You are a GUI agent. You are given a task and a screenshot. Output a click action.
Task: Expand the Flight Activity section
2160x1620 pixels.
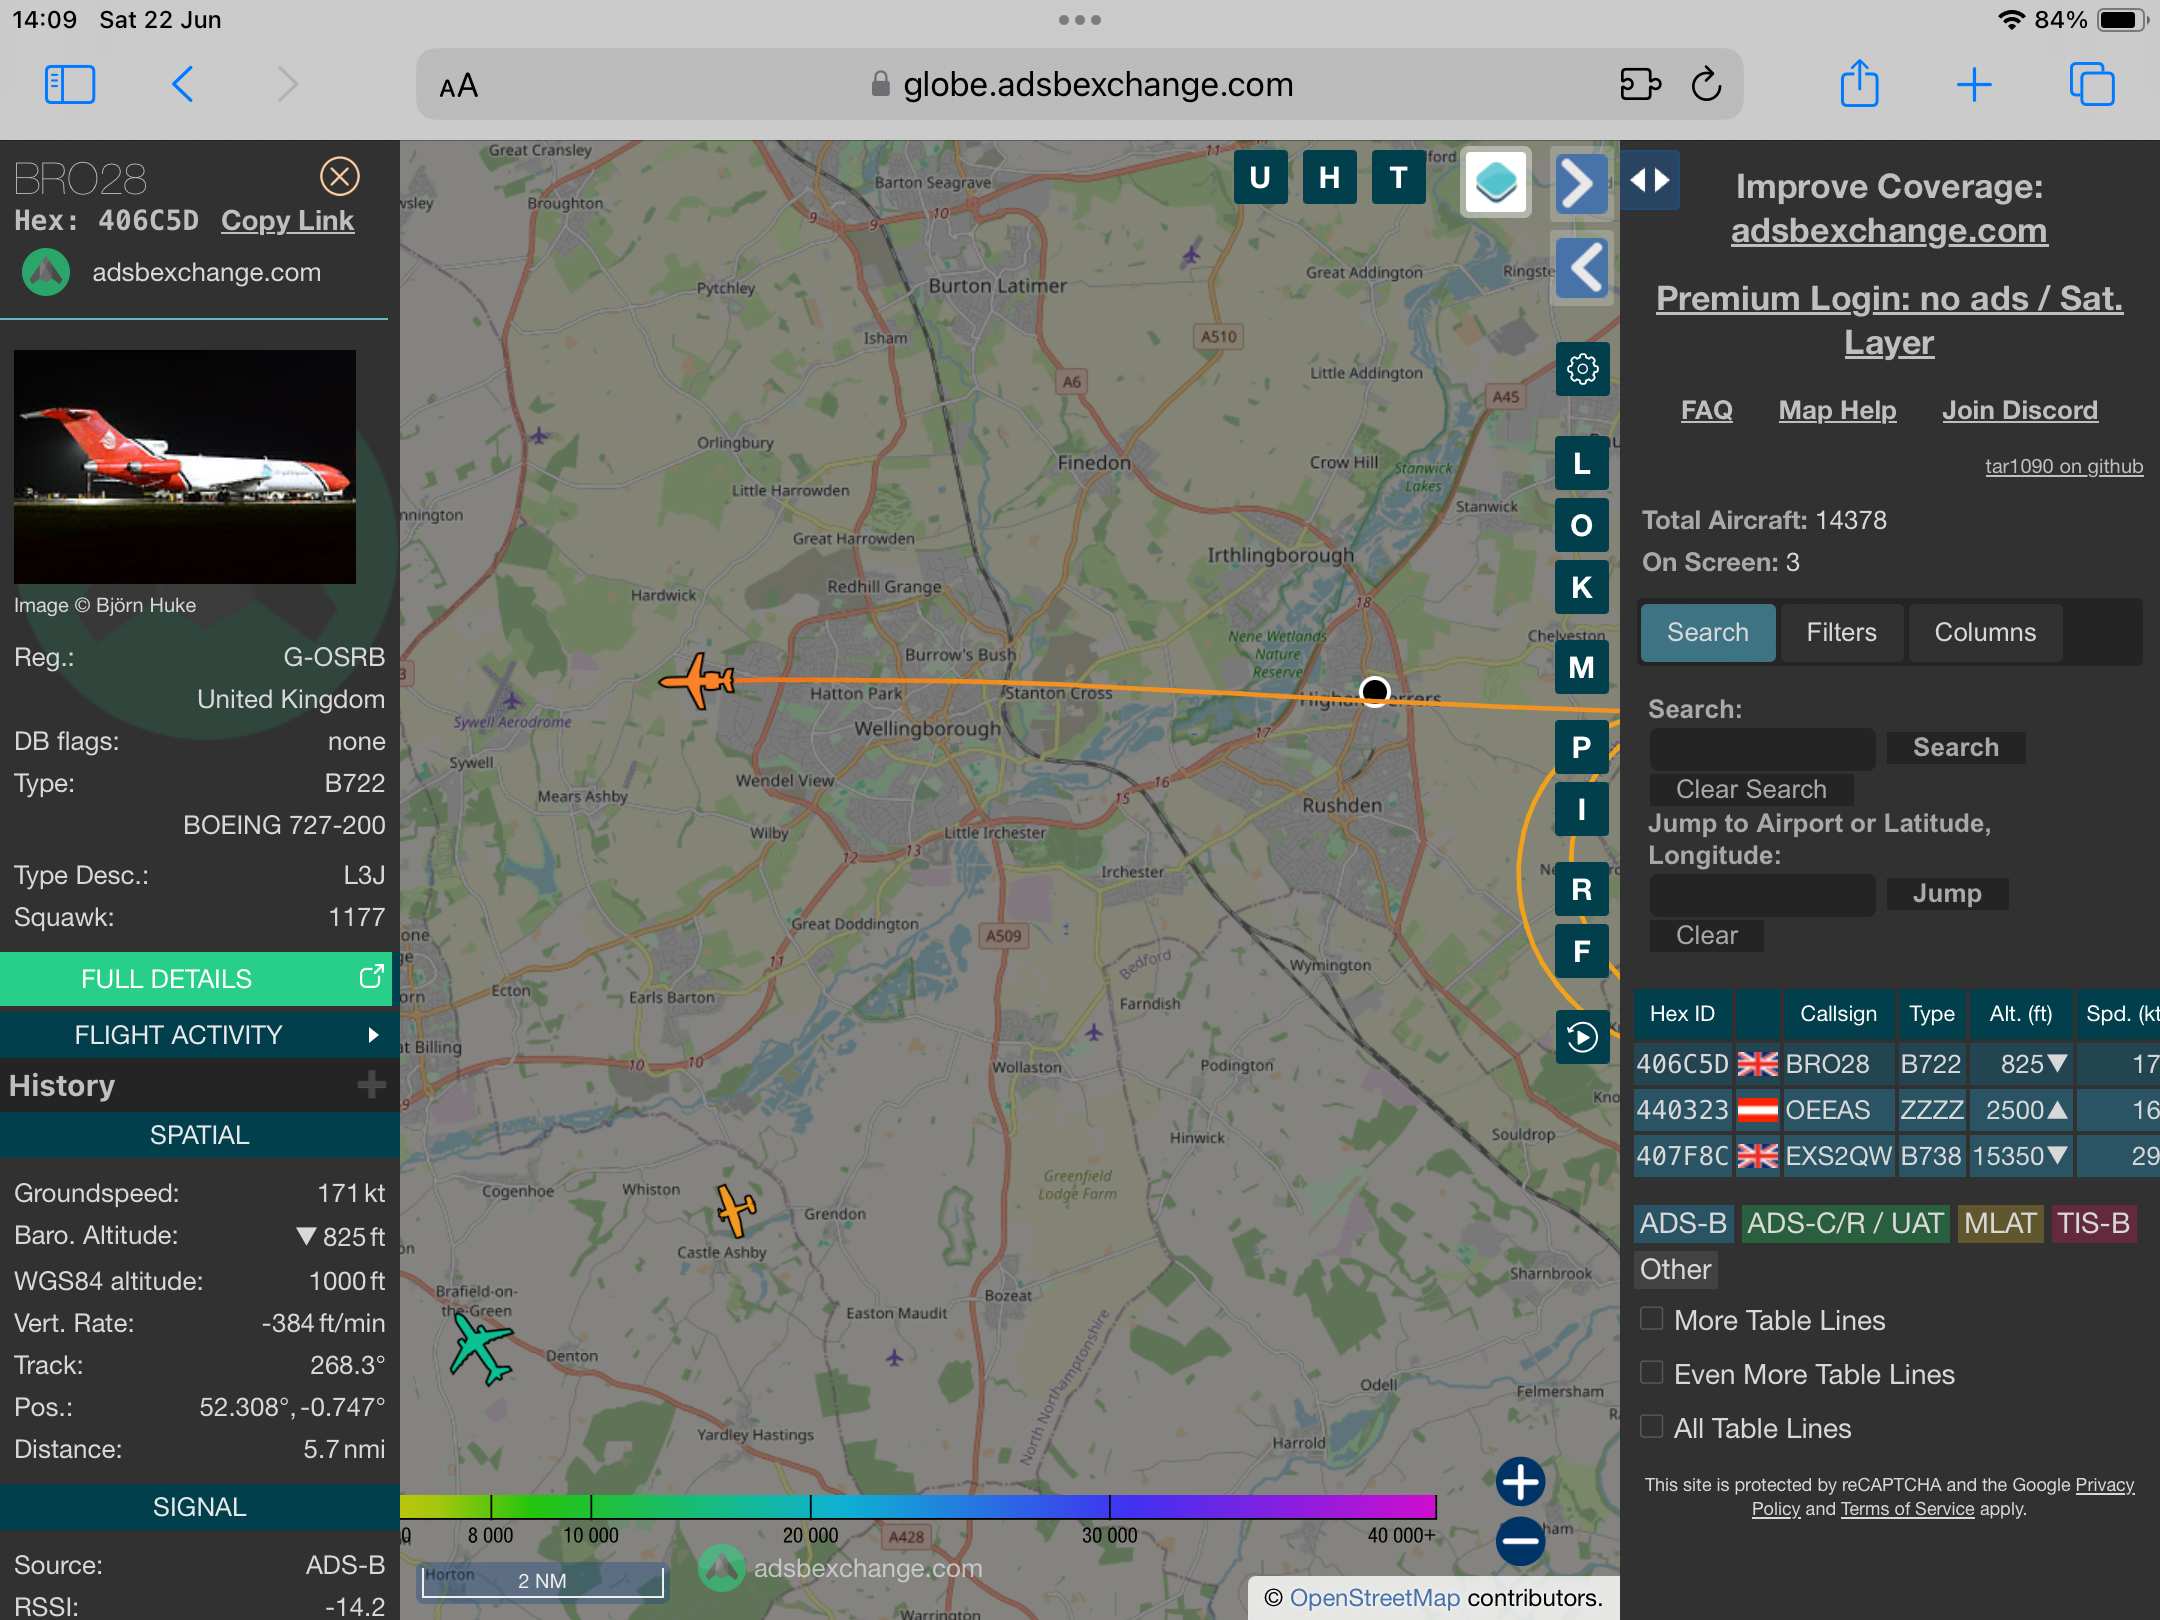[x=199, y=1035]
